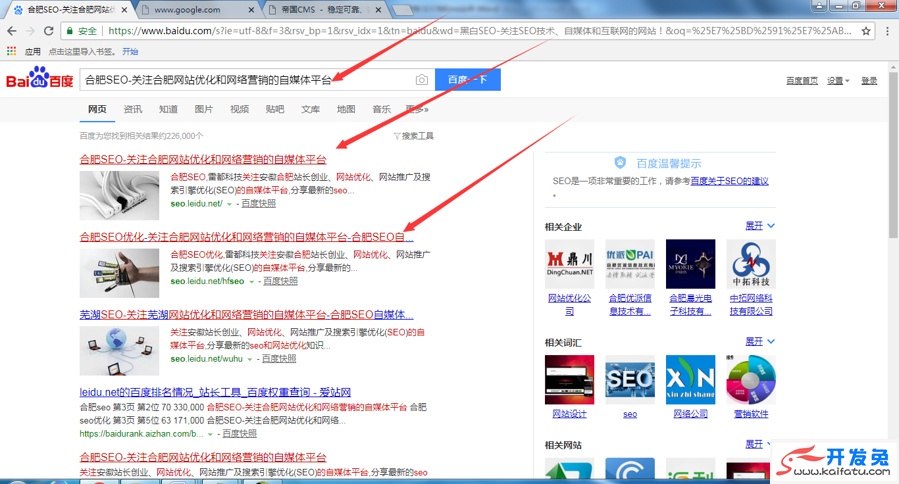The width and height of the screenshot is (899, 484).
Task: Switch to the 图片 search tab
Action: 204,109
